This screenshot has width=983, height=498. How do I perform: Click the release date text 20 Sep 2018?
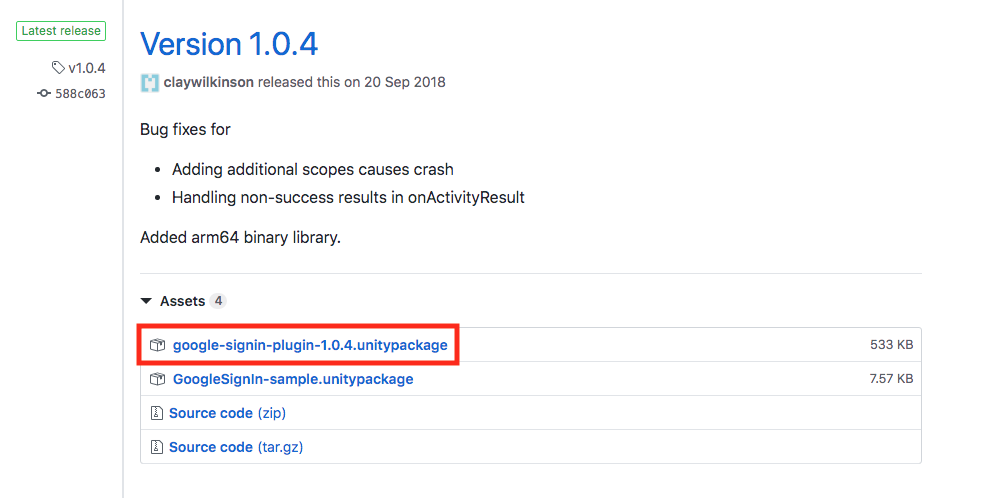click(x=405, y=82)
